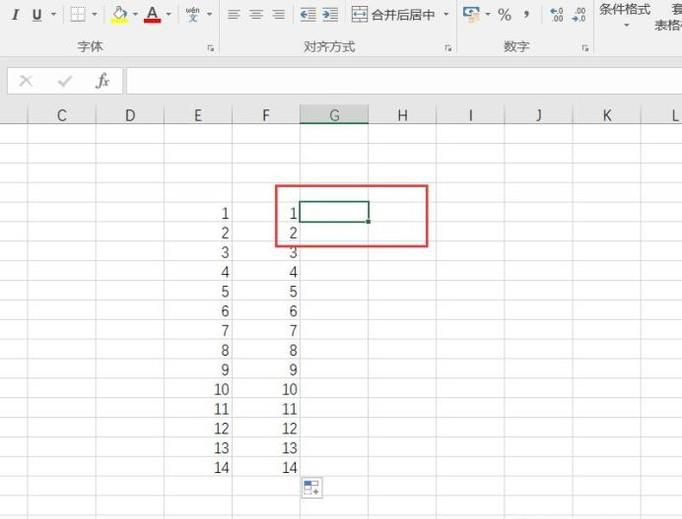Open the auto fill options button

point(311,488)
